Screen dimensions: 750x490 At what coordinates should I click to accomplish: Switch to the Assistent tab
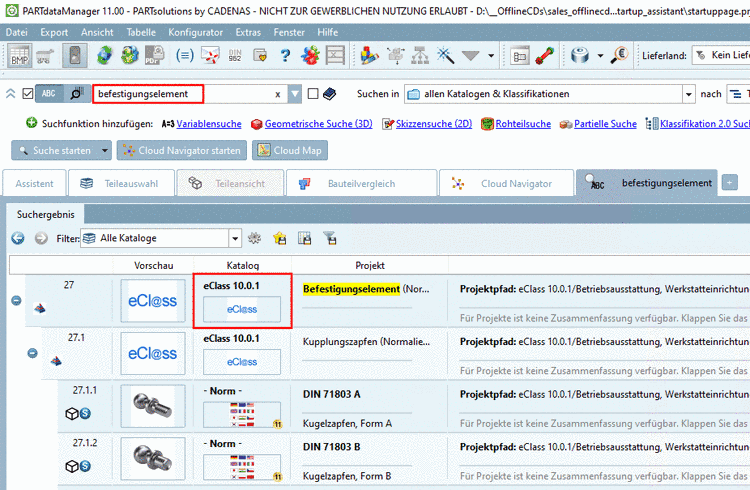pos(34,183)
